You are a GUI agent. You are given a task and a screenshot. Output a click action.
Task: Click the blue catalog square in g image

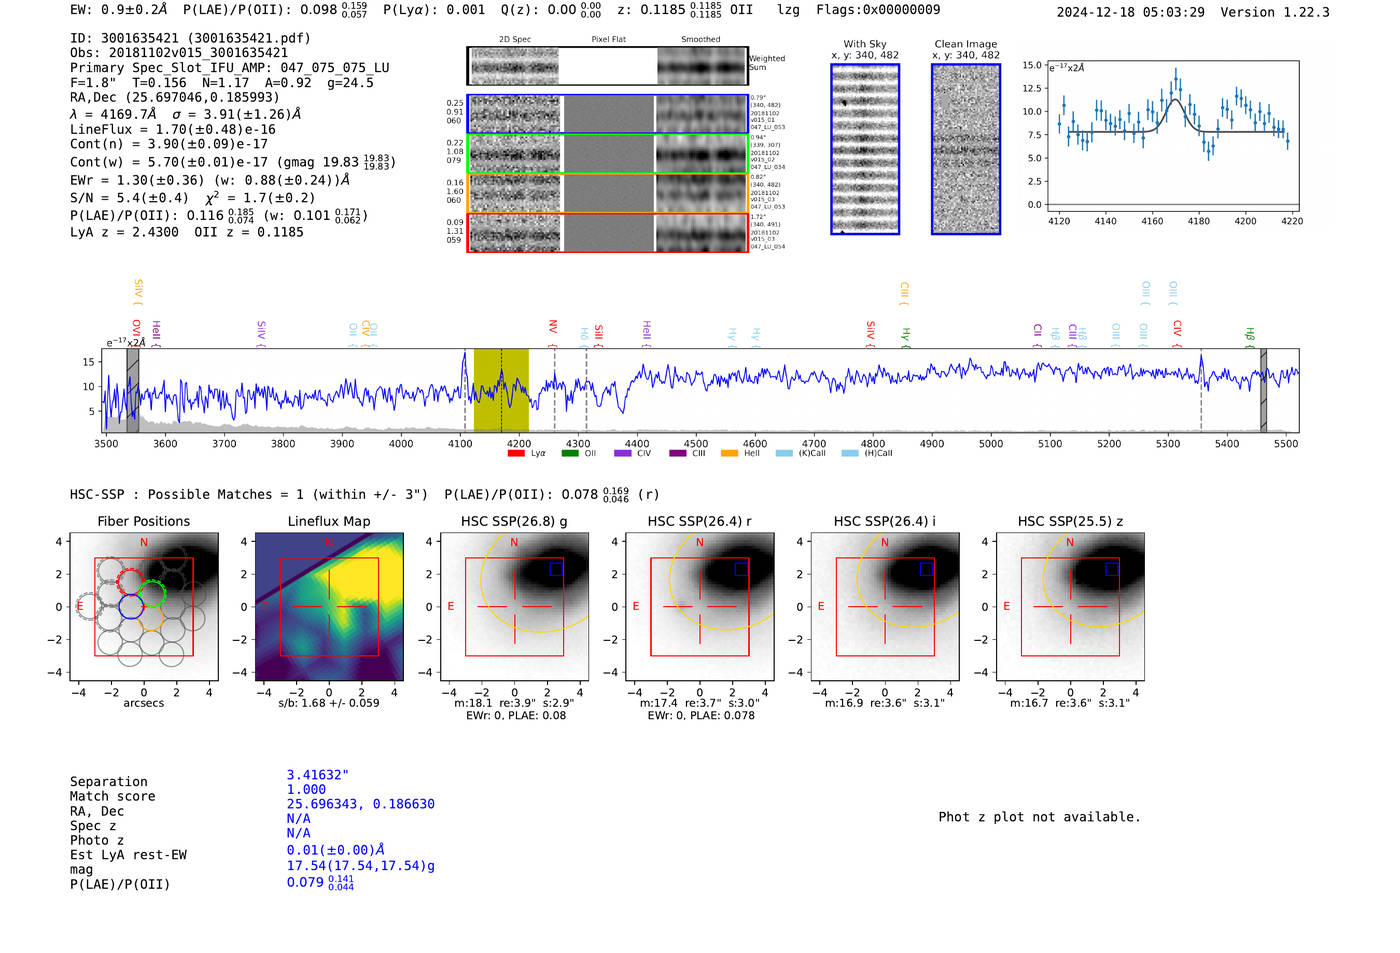click(x=556, y=569)
